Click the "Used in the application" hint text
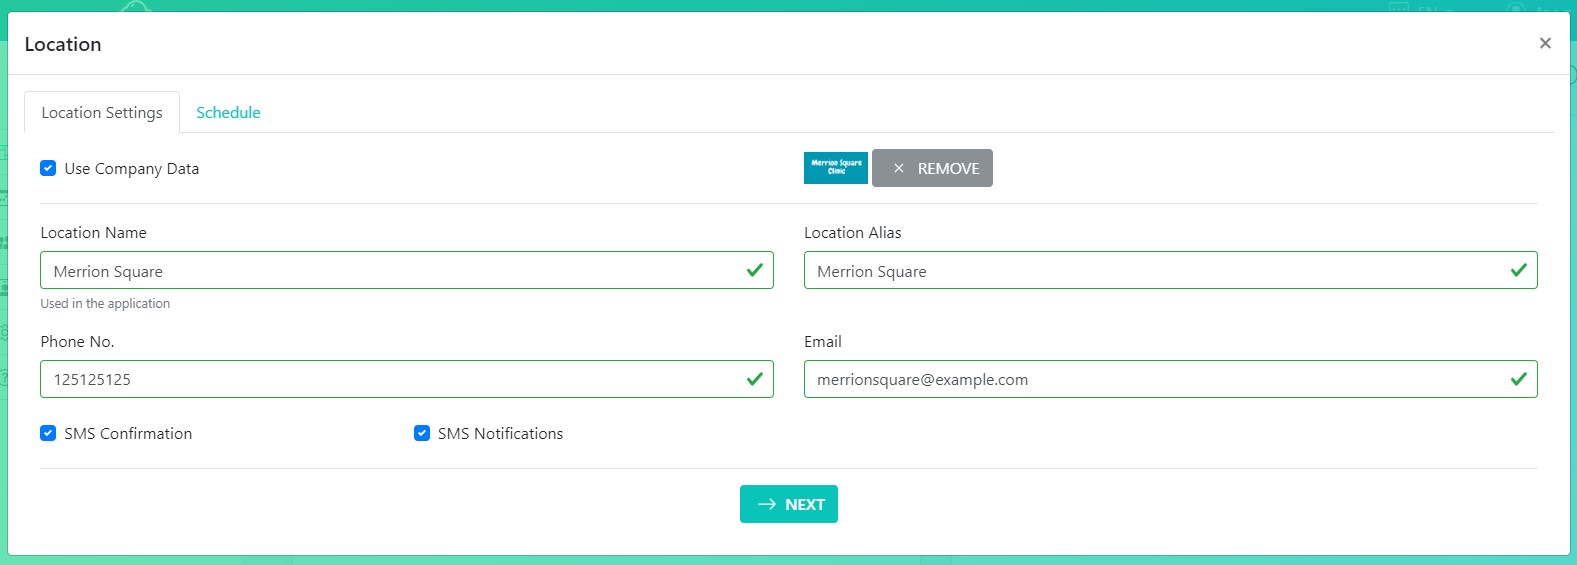 coord(105,304)
